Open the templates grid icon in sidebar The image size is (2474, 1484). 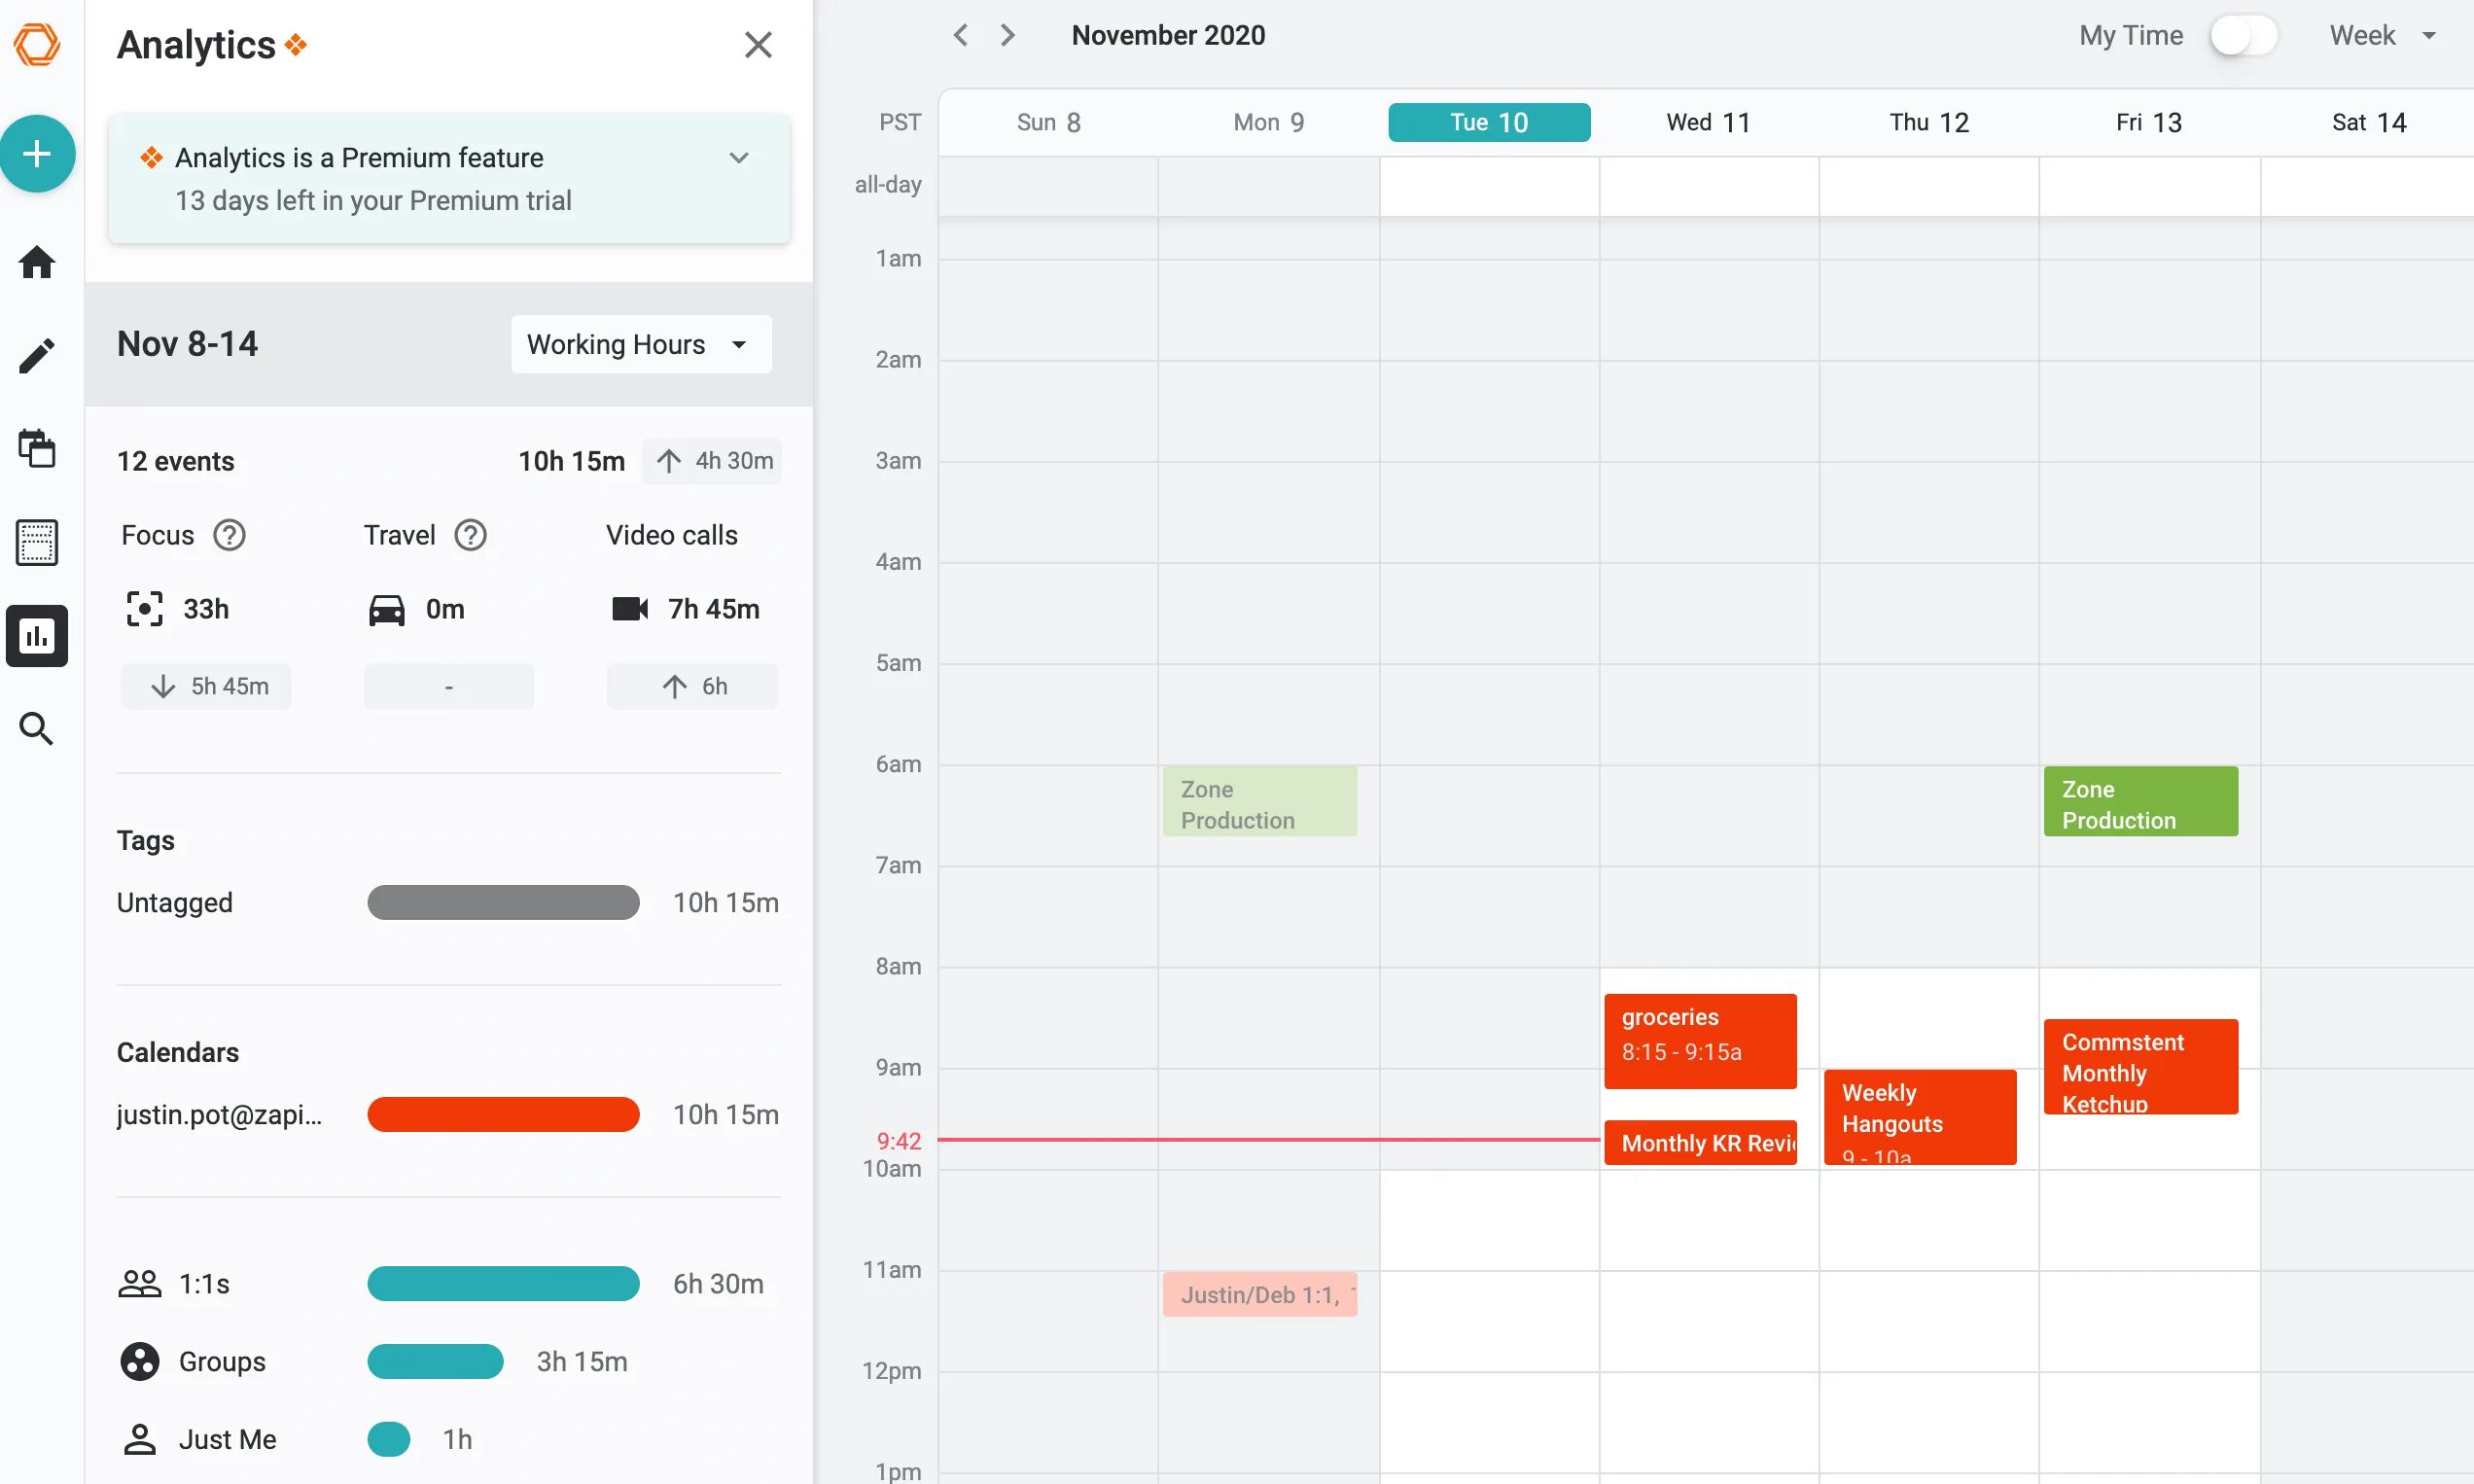tap(37, 543)
